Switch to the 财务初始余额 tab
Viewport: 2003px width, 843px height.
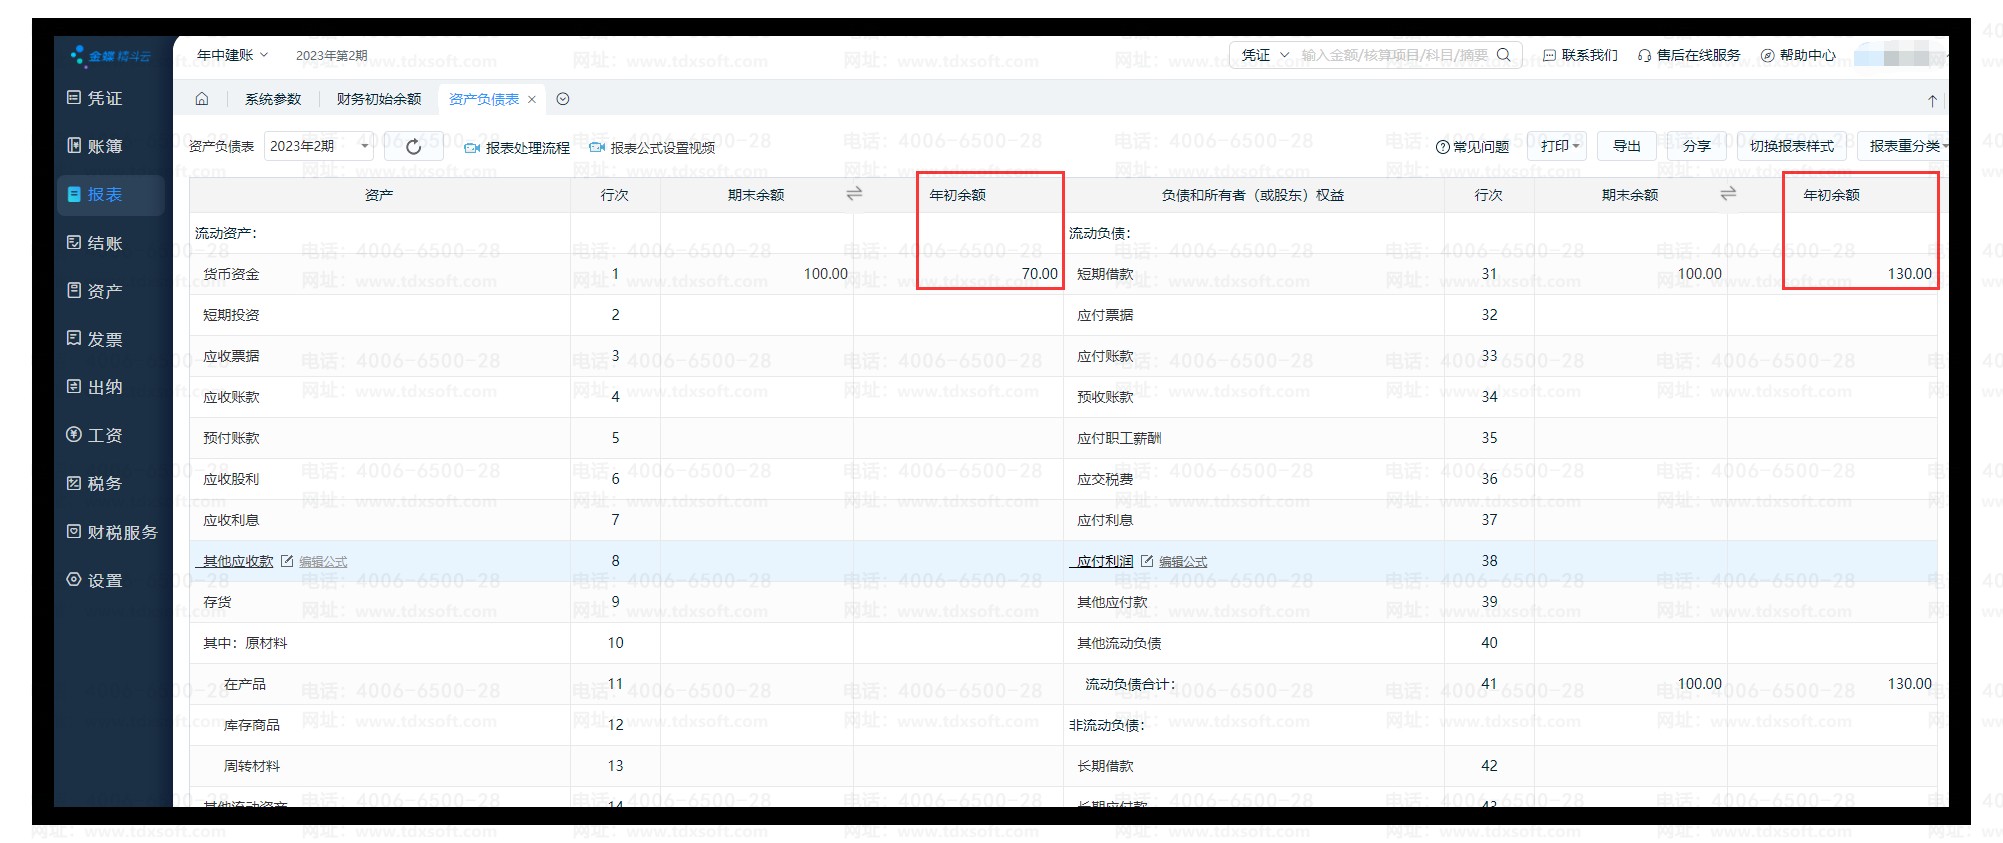point(379,99)
